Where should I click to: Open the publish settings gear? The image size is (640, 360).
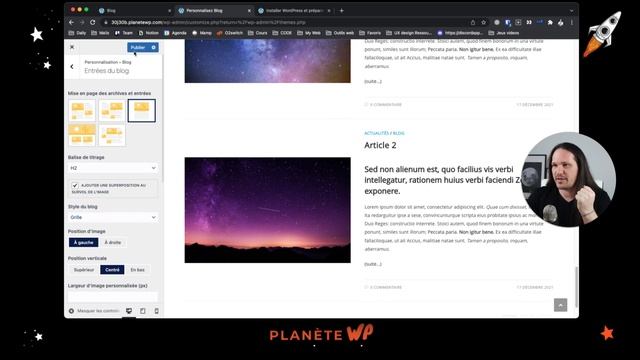pyautogui.click(x=154, y=47)
